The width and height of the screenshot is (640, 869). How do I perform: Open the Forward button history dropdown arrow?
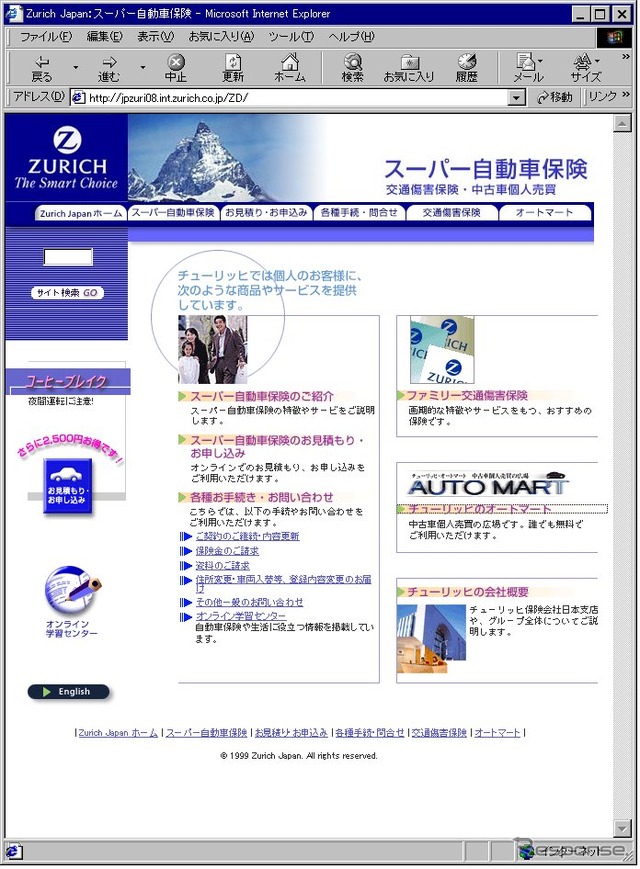tap(142, 68)
